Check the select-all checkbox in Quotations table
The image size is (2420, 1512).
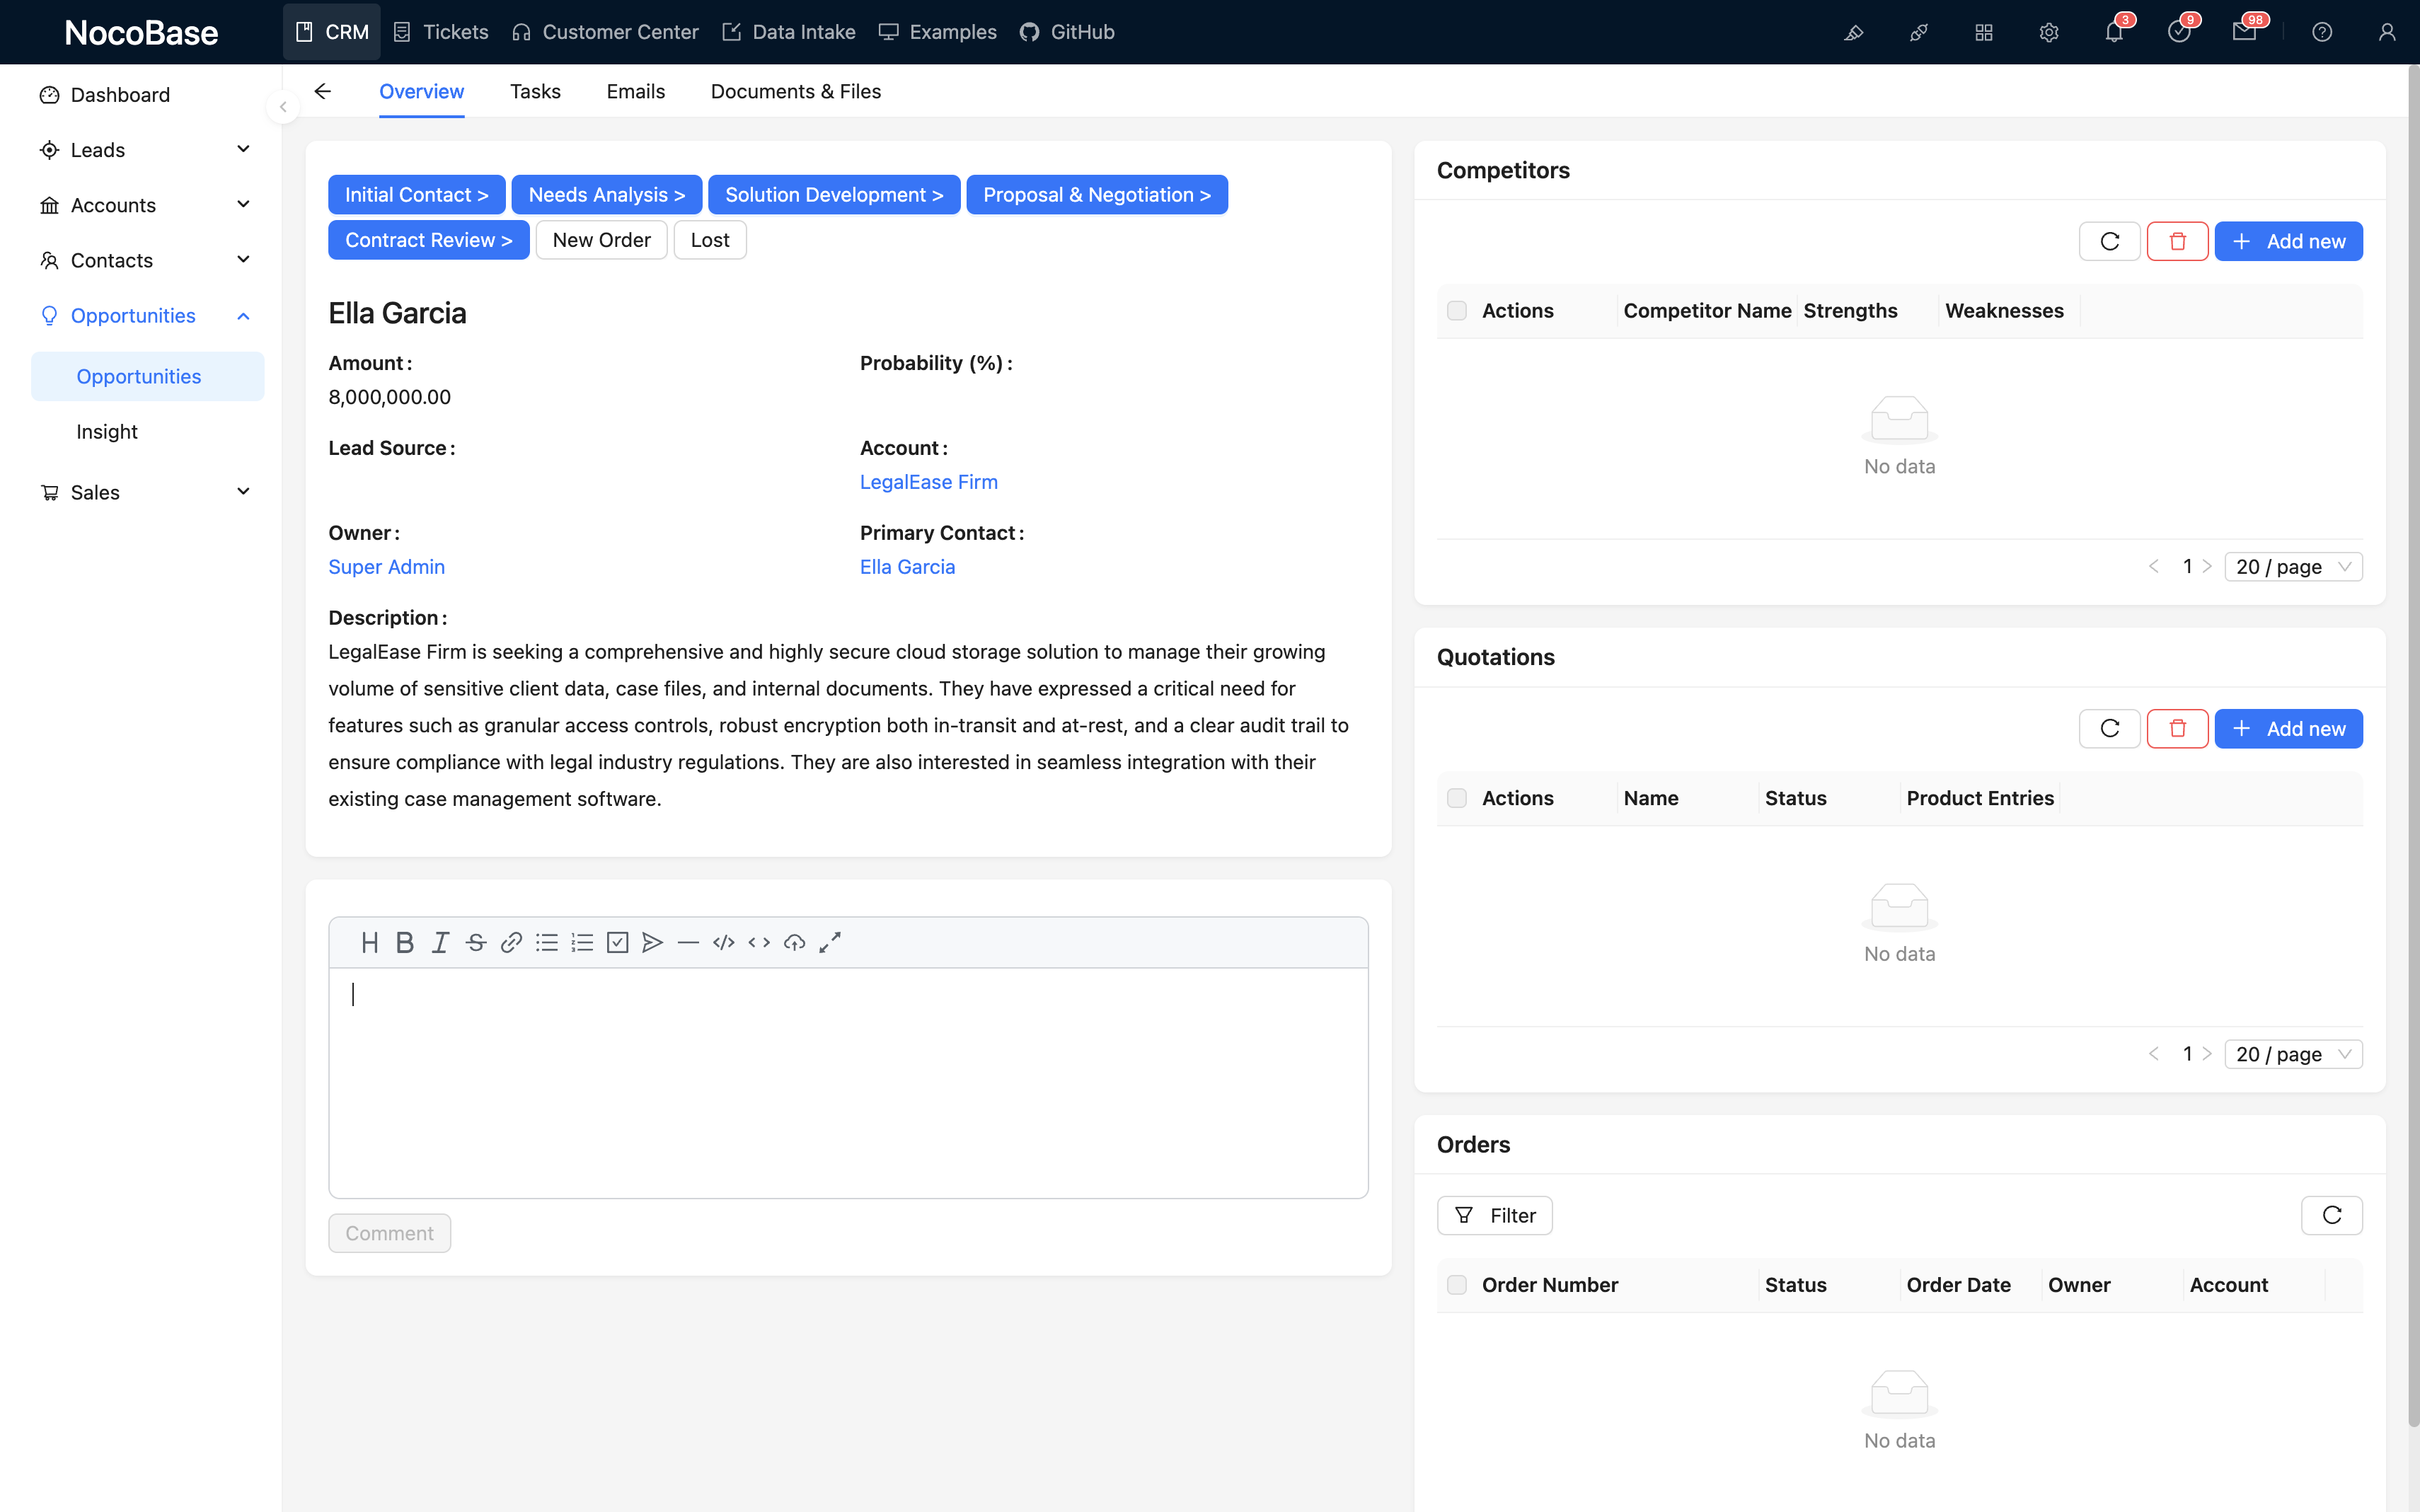coord(1456,797)
